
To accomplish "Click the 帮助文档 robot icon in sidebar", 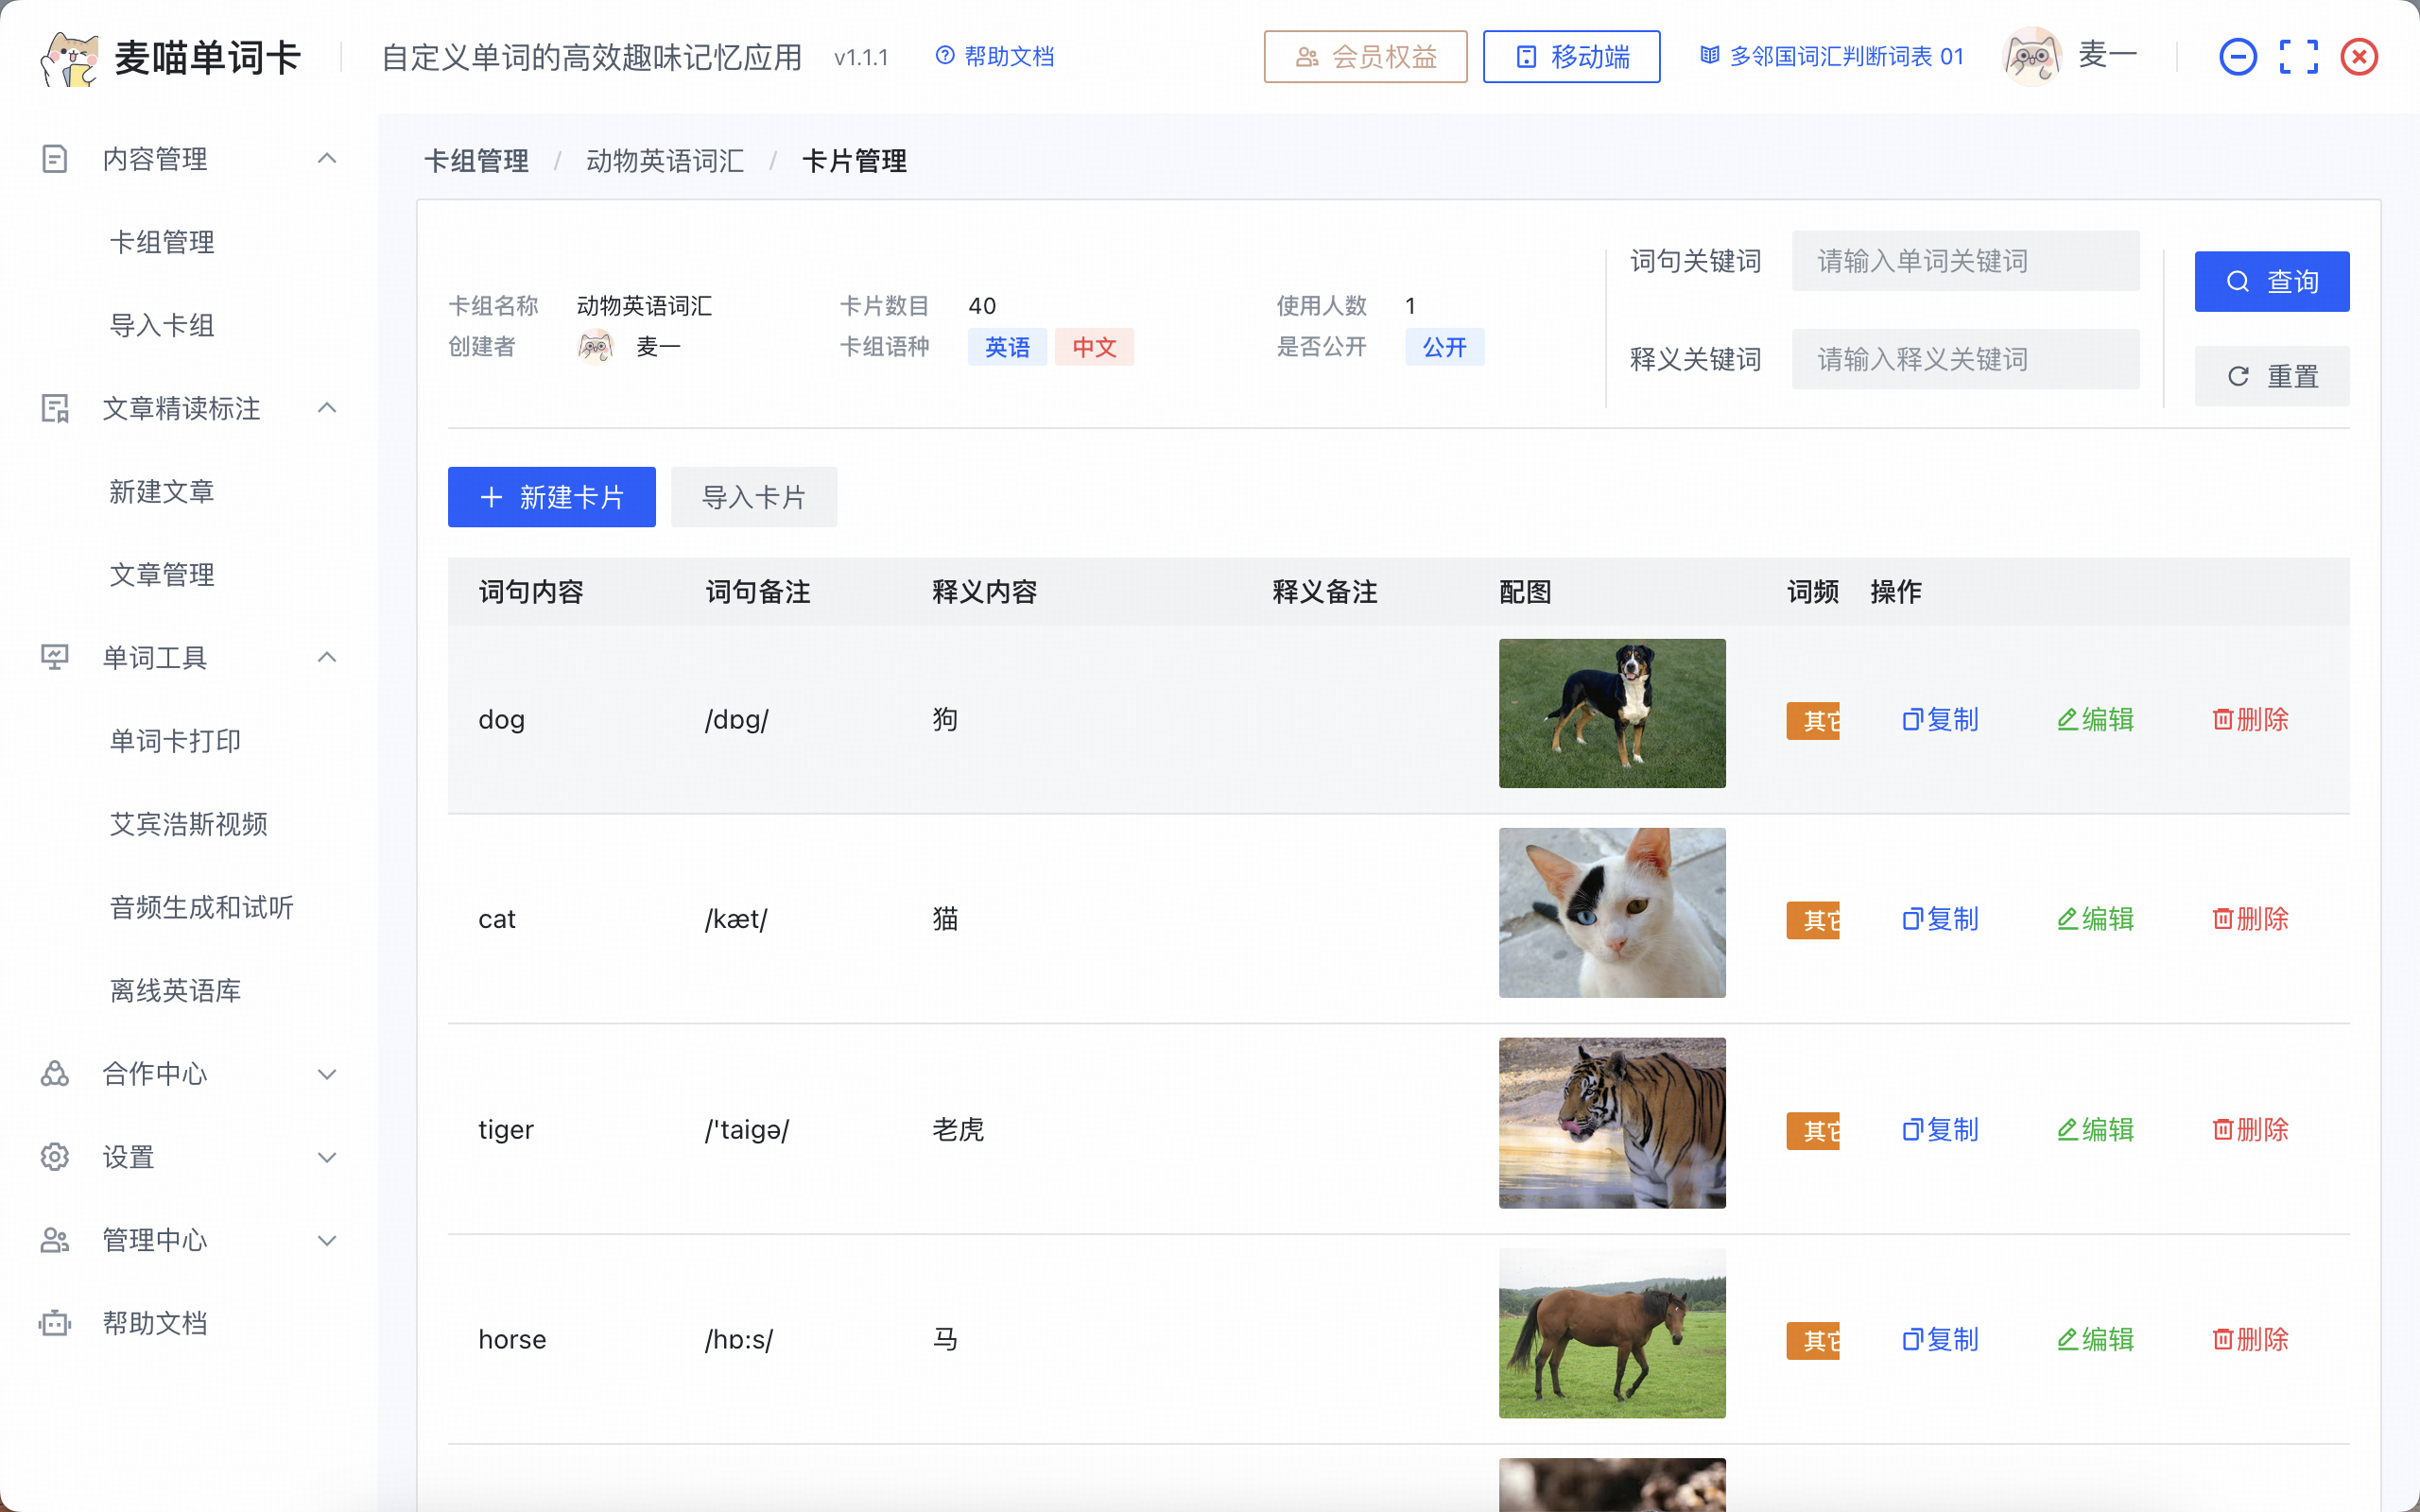I will (54, 1322).
